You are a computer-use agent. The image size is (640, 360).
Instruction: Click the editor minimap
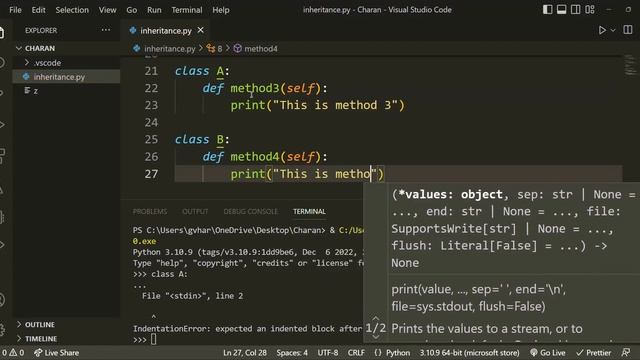pos(630,66)
